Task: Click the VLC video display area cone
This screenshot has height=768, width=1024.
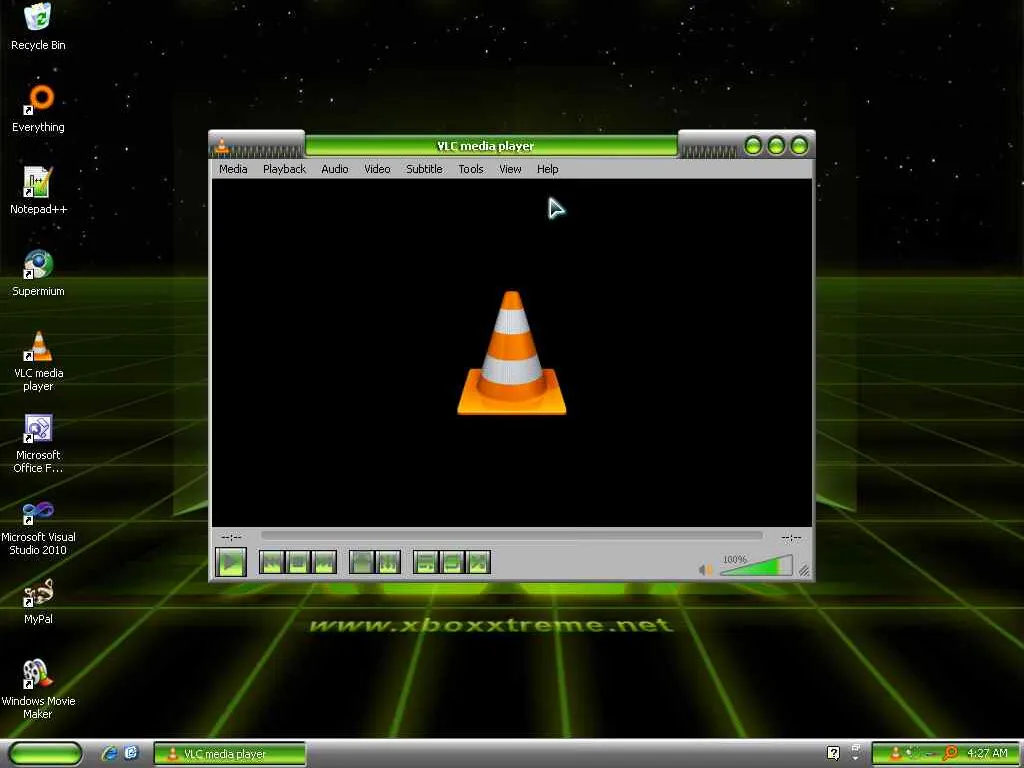Action: (511, 353)
